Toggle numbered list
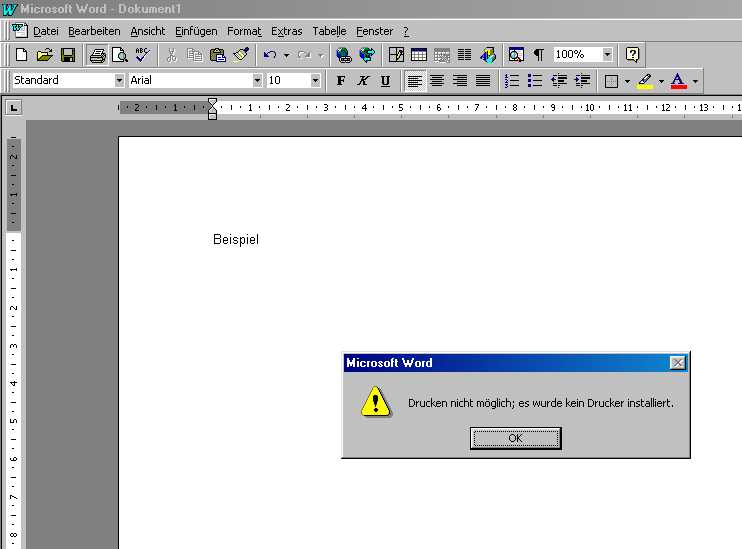742x549 pixels. coord(512,81)
